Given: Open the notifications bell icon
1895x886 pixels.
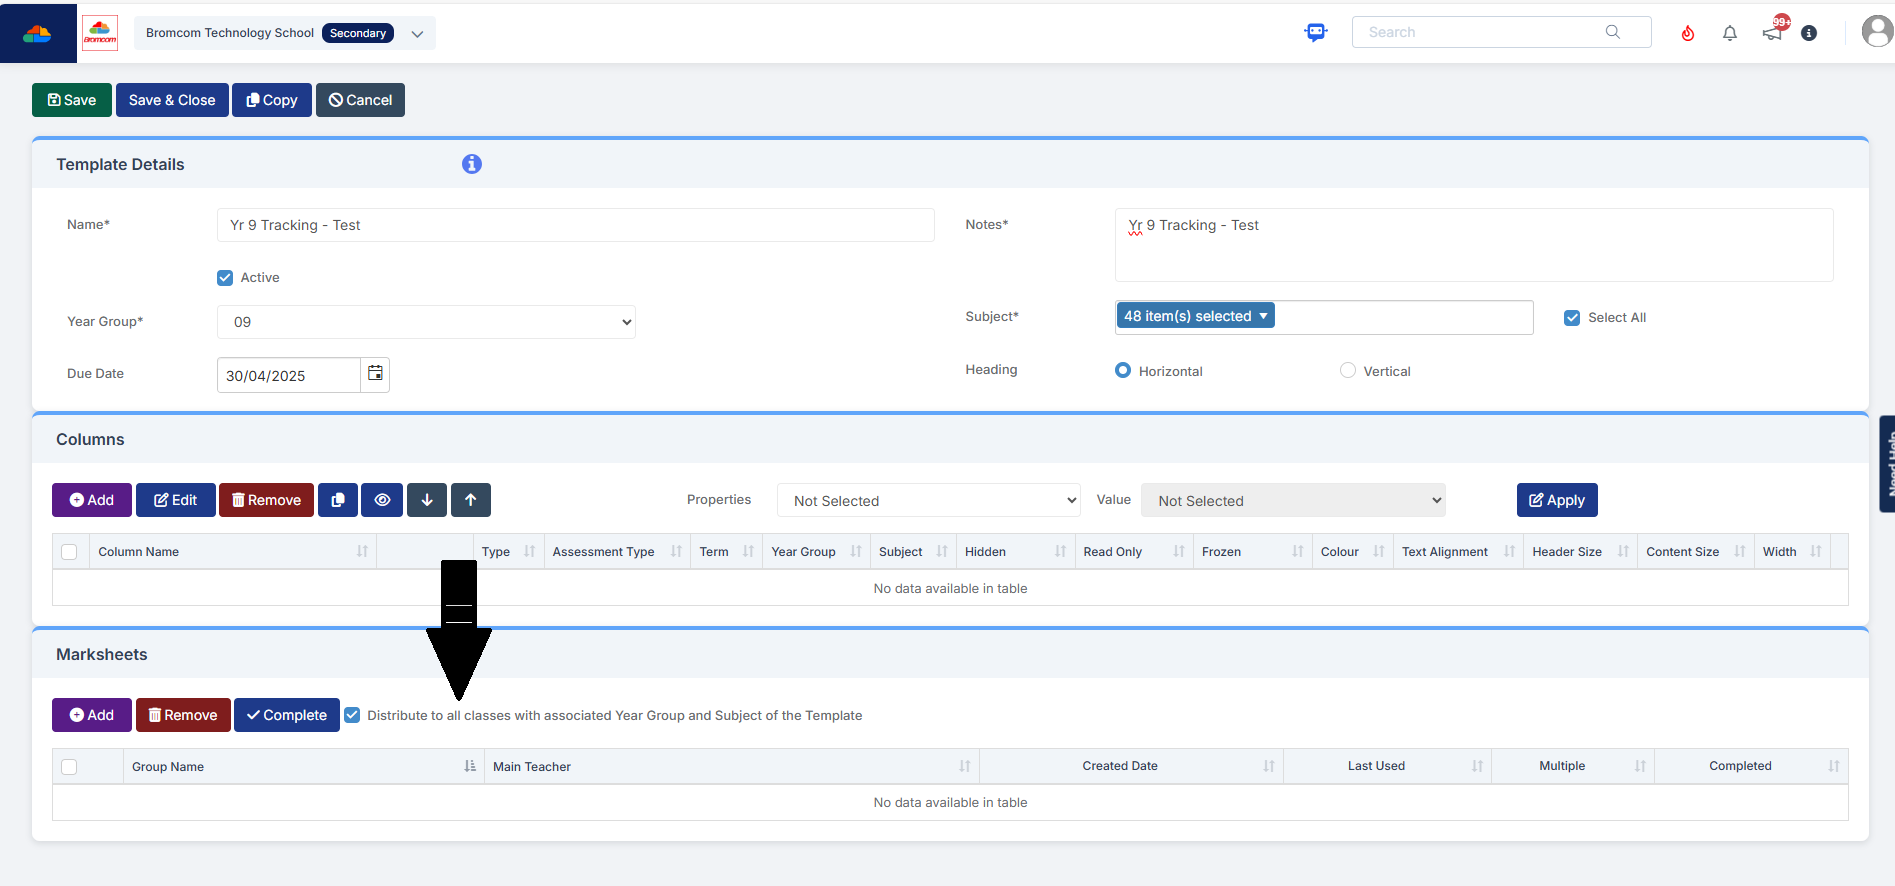Looking at the screenshot, I should [1730, 33].
